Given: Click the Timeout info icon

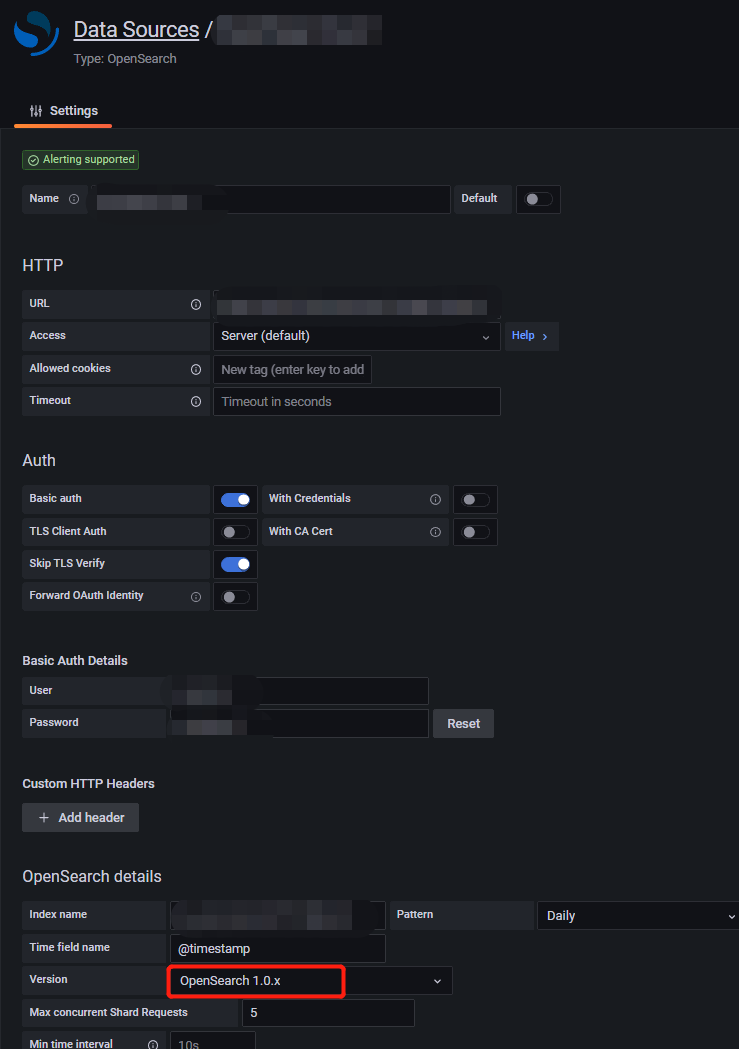Looking at the screenshot, I should tap(196, 401).
